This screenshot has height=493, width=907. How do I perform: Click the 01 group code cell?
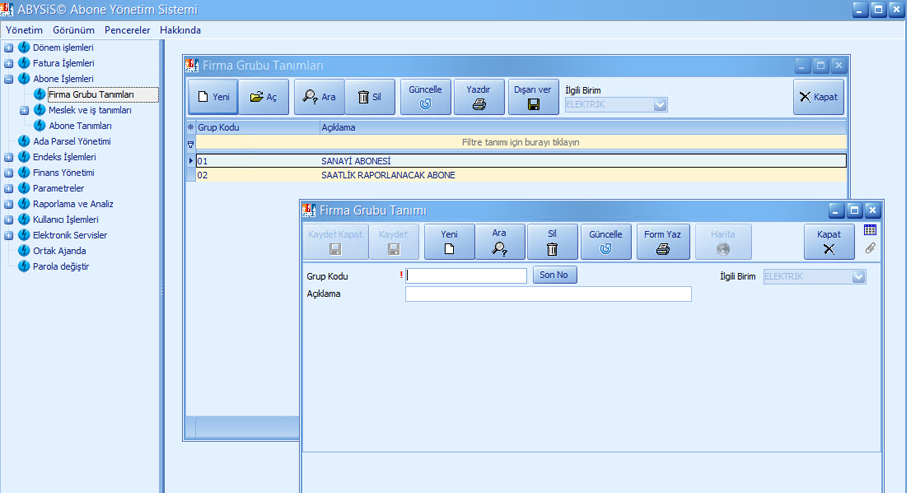tap(257, 161)
